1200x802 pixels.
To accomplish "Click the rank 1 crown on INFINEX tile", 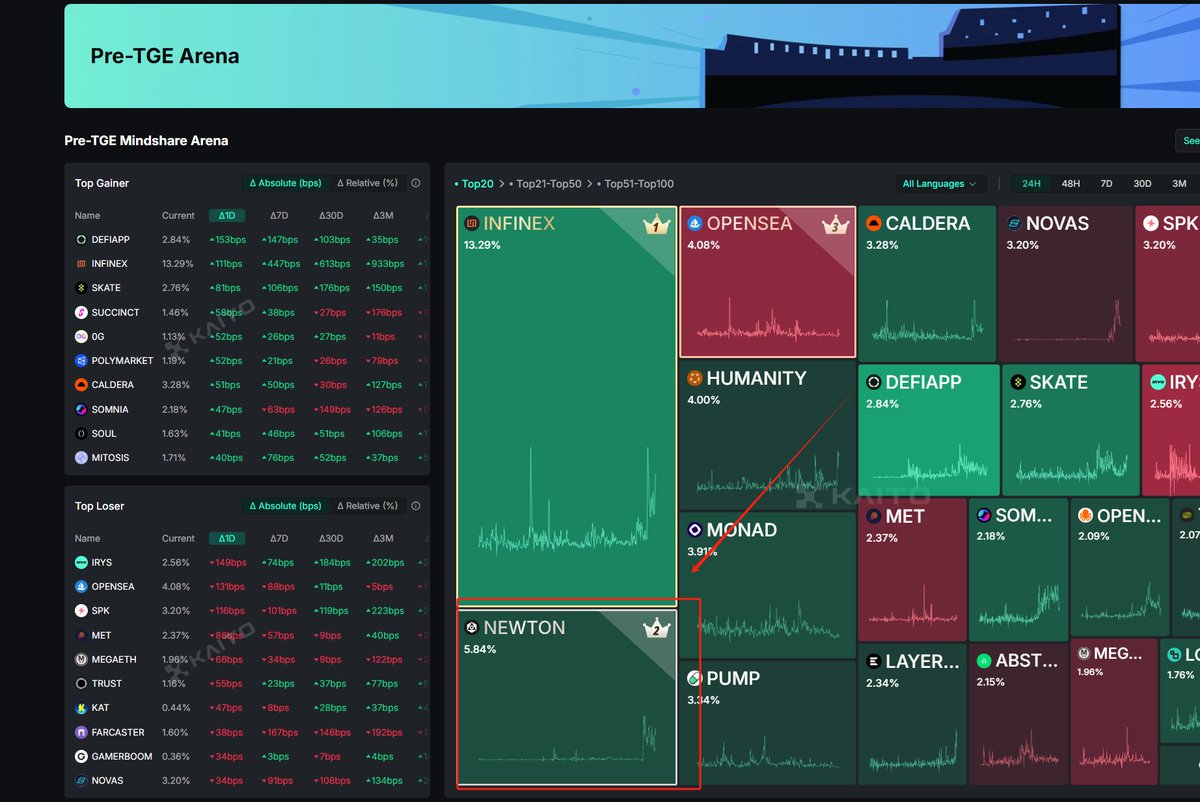I will [x=656, y=225].
